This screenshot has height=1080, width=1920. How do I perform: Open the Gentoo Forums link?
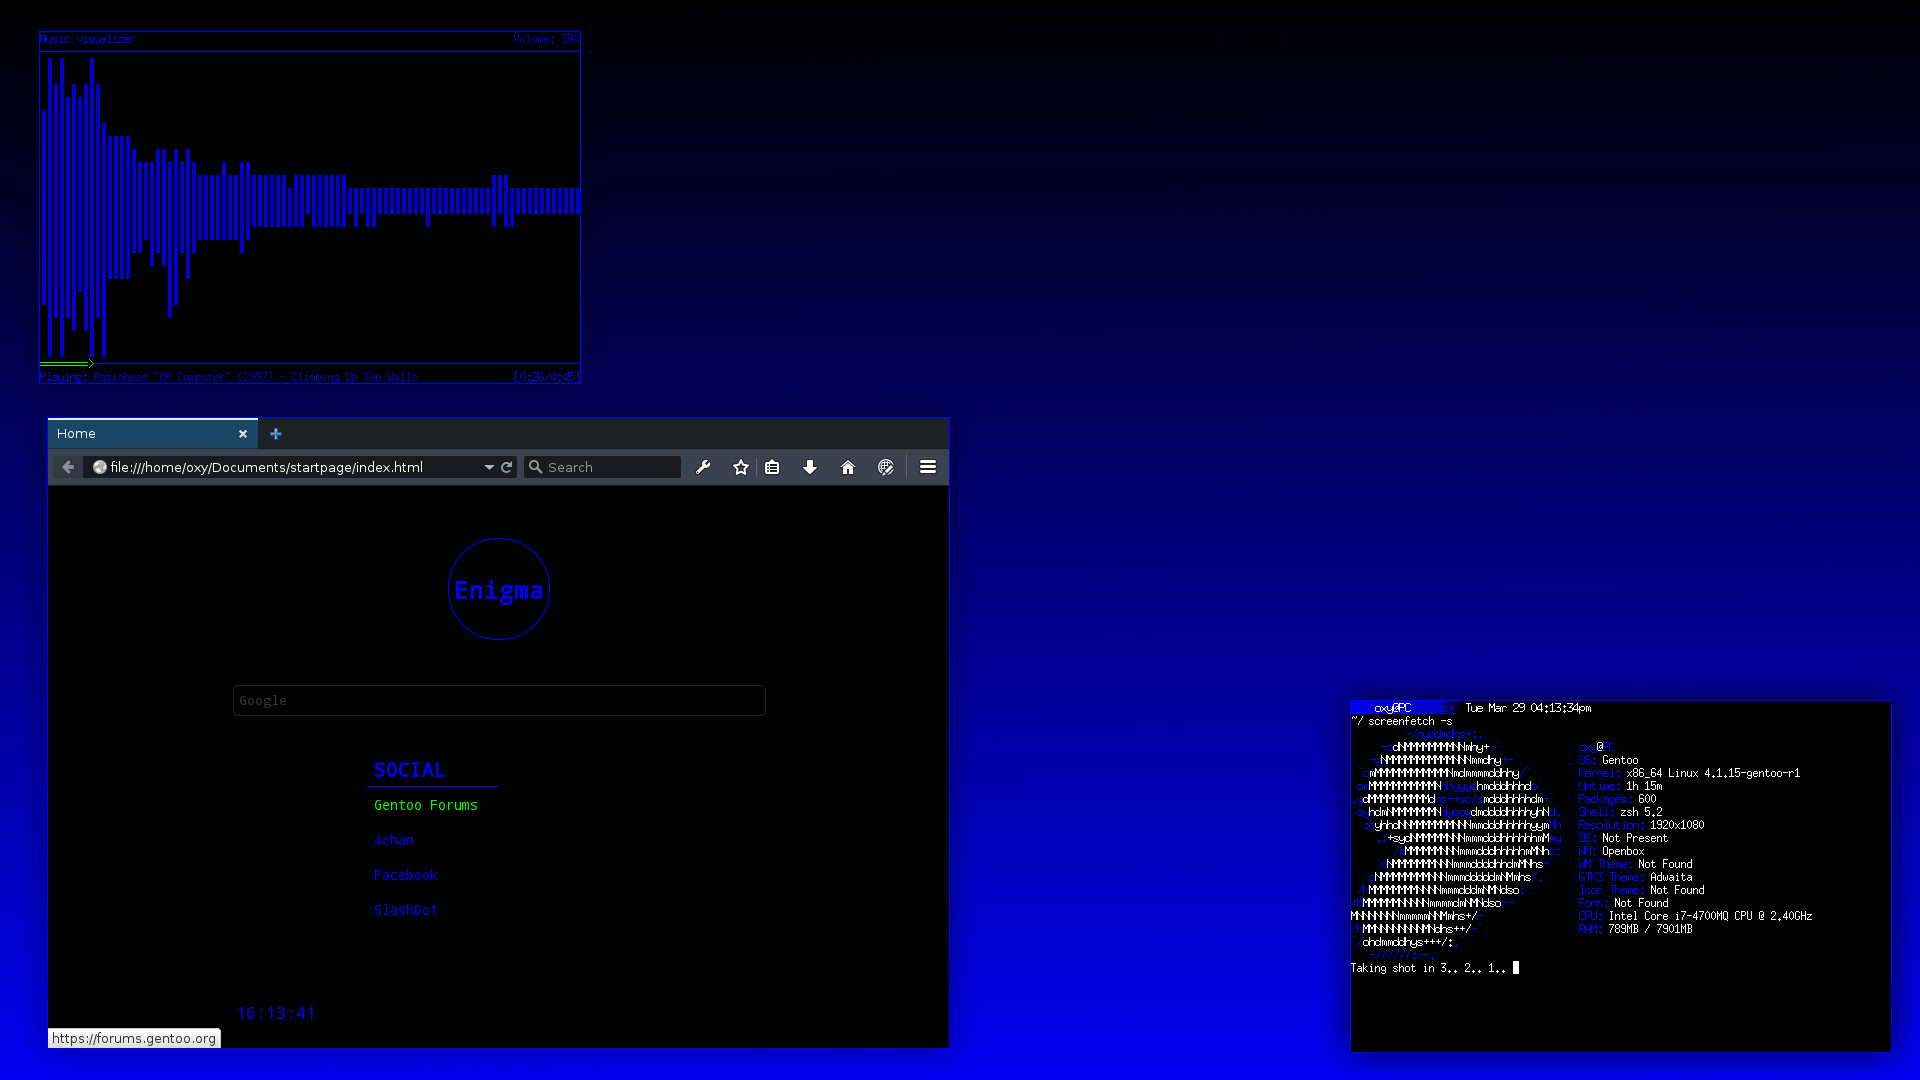pos(426,805)
